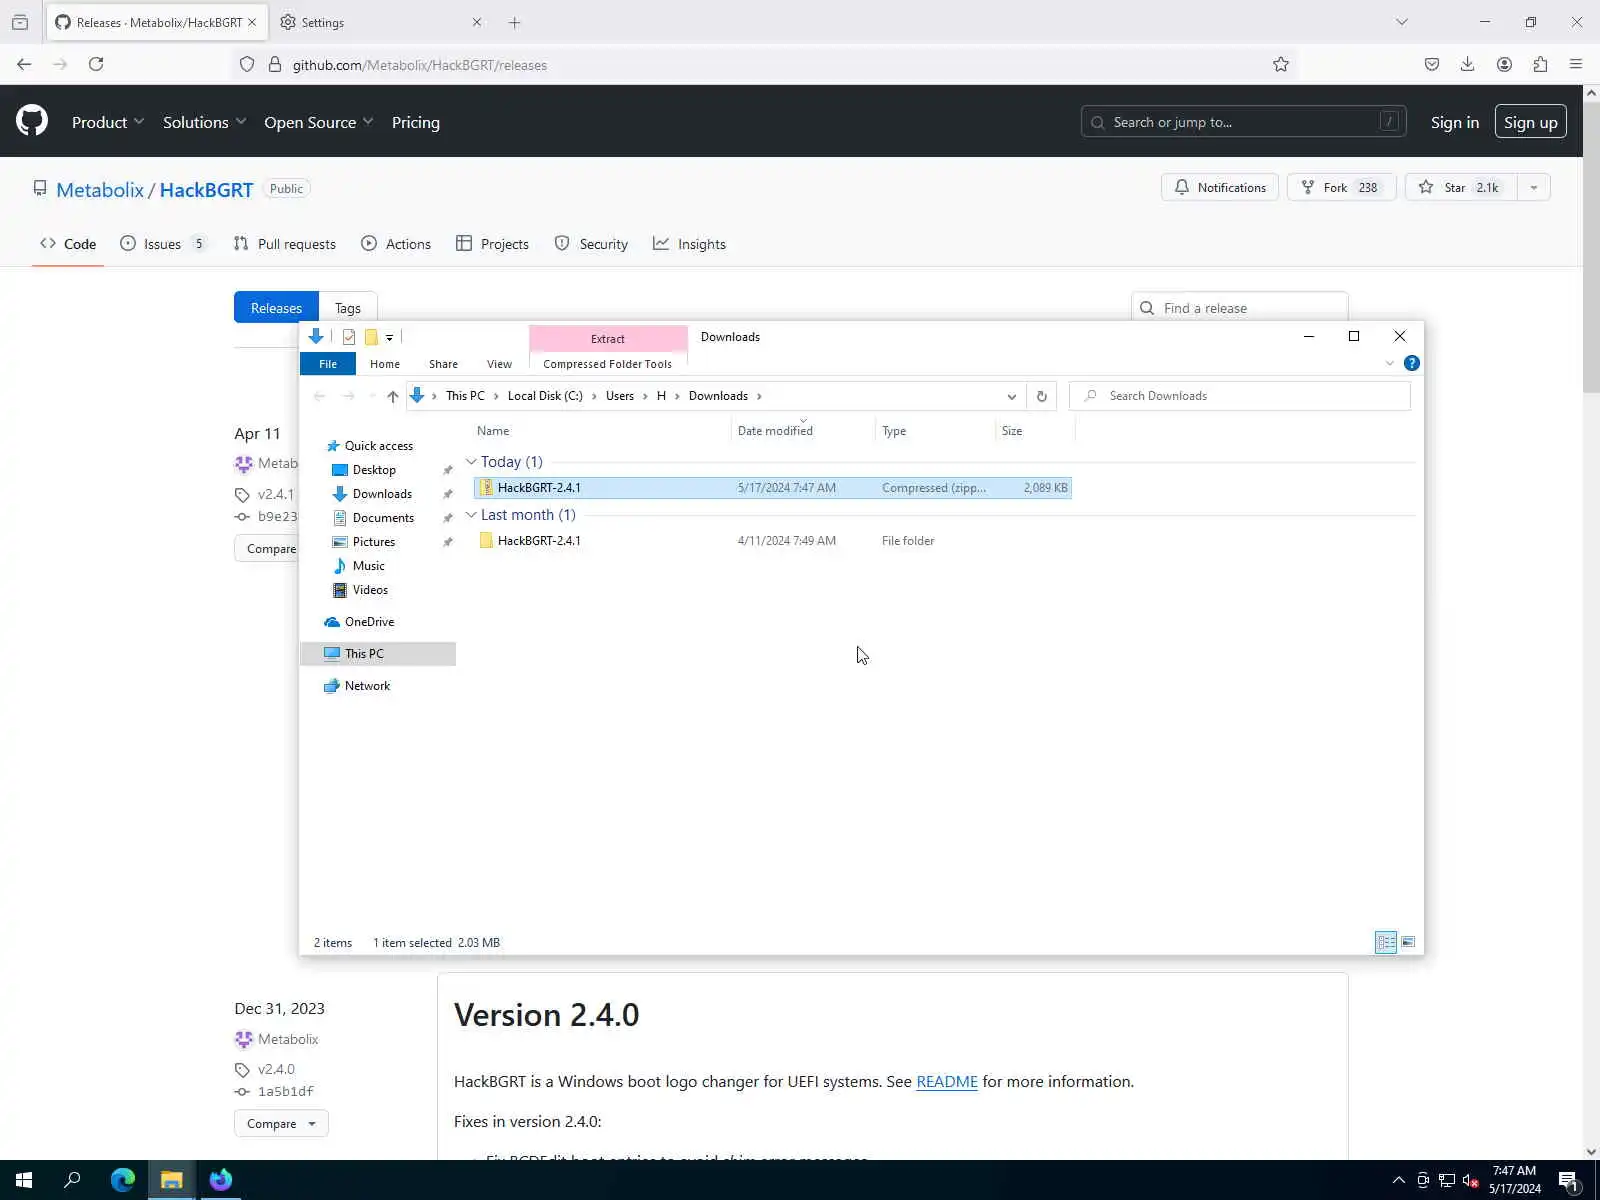The image size is (1600, 1200).
Task: Switch to the Tags view
Action: (x=348, y=308)
